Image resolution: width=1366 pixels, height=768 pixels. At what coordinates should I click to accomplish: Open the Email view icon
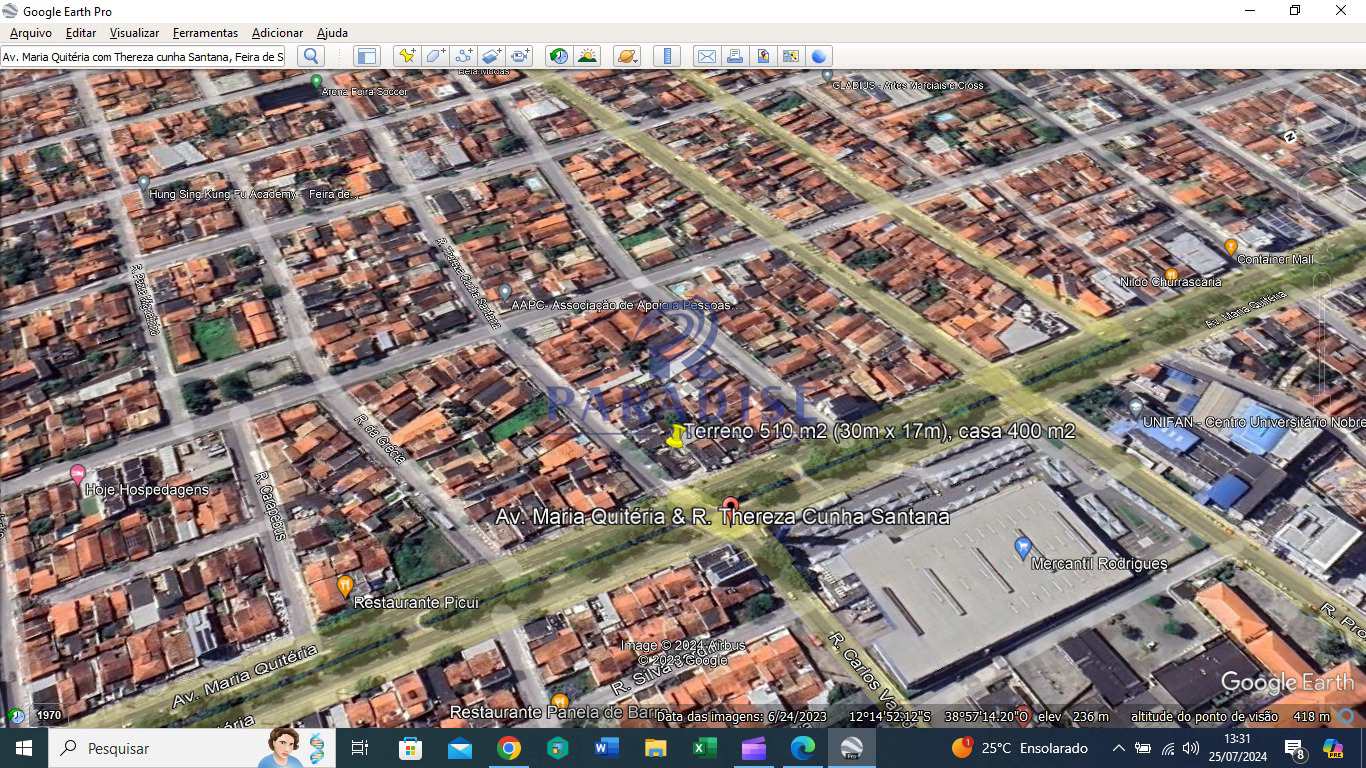coord(706,56)
